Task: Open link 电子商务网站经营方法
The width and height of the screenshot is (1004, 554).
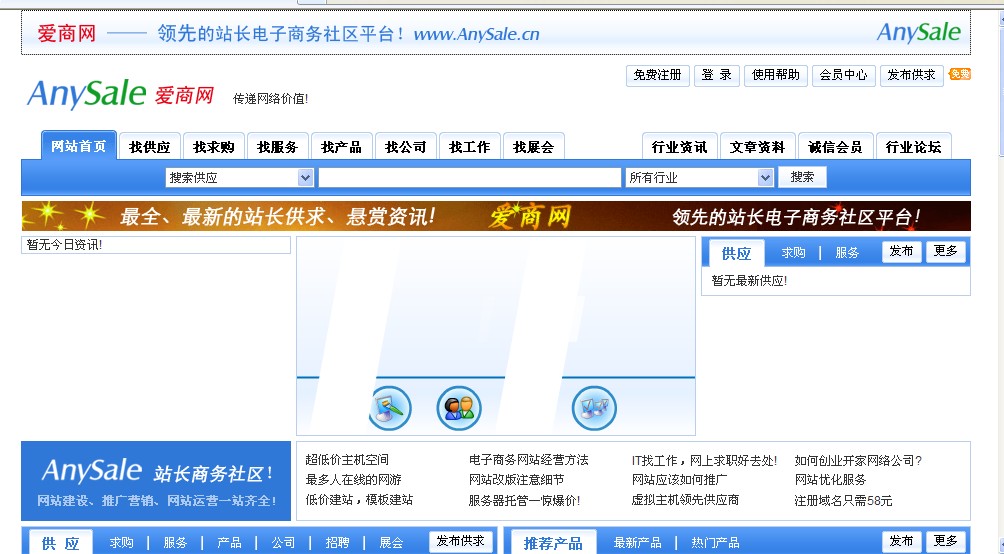Action: click(x=528, y=460)
